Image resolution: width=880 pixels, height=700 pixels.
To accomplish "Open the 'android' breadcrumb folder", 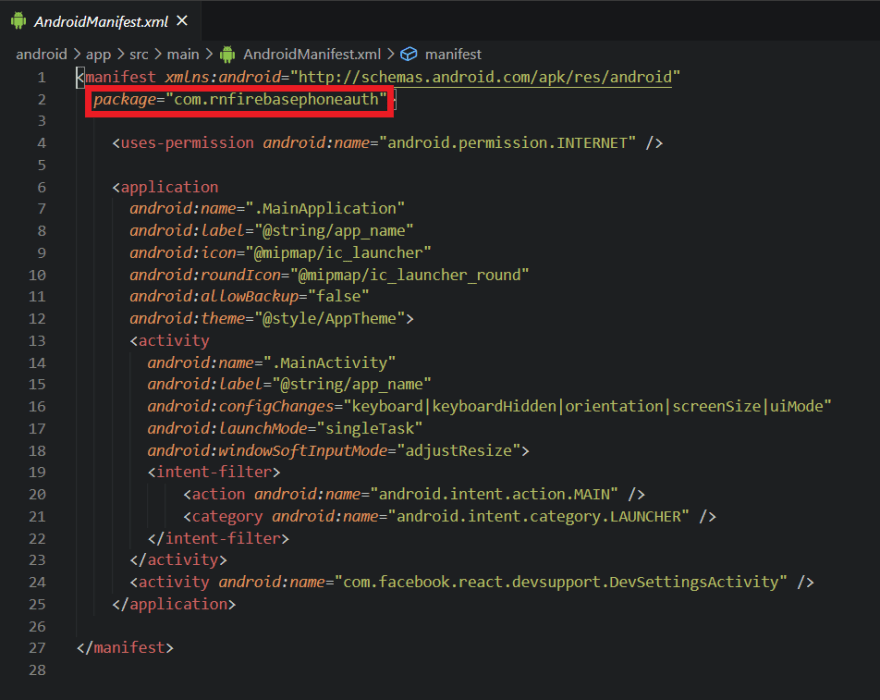I will pos(42,54).
